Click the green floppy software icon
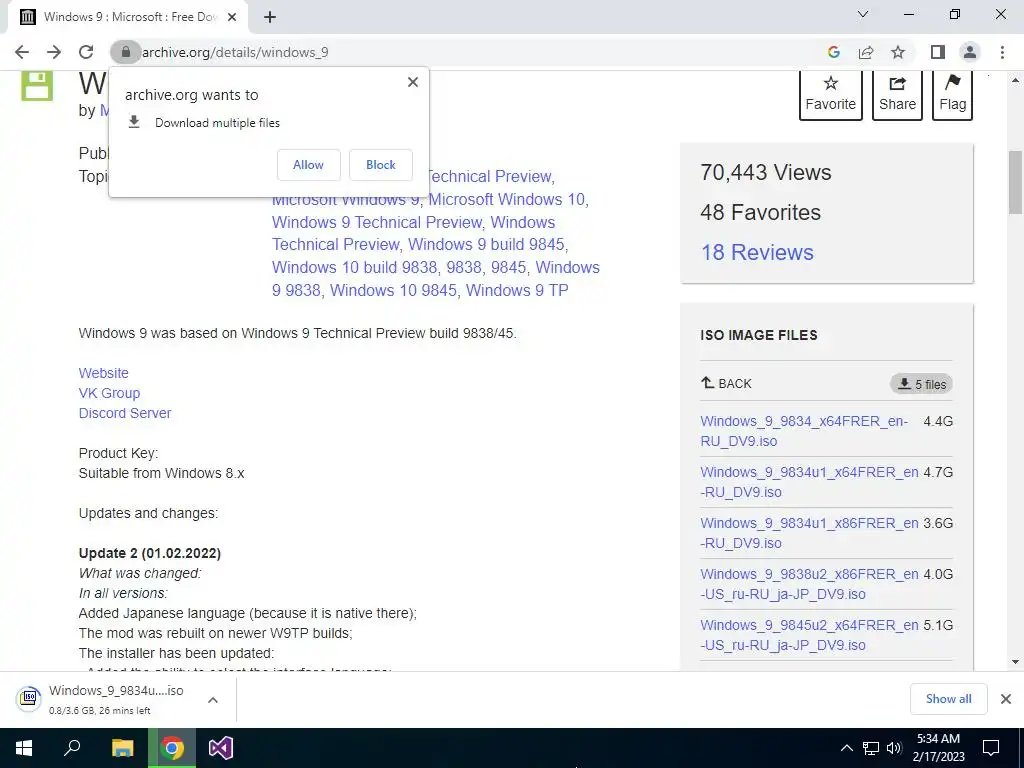The width and height of the screenshot is (1024, 768). 37,86
